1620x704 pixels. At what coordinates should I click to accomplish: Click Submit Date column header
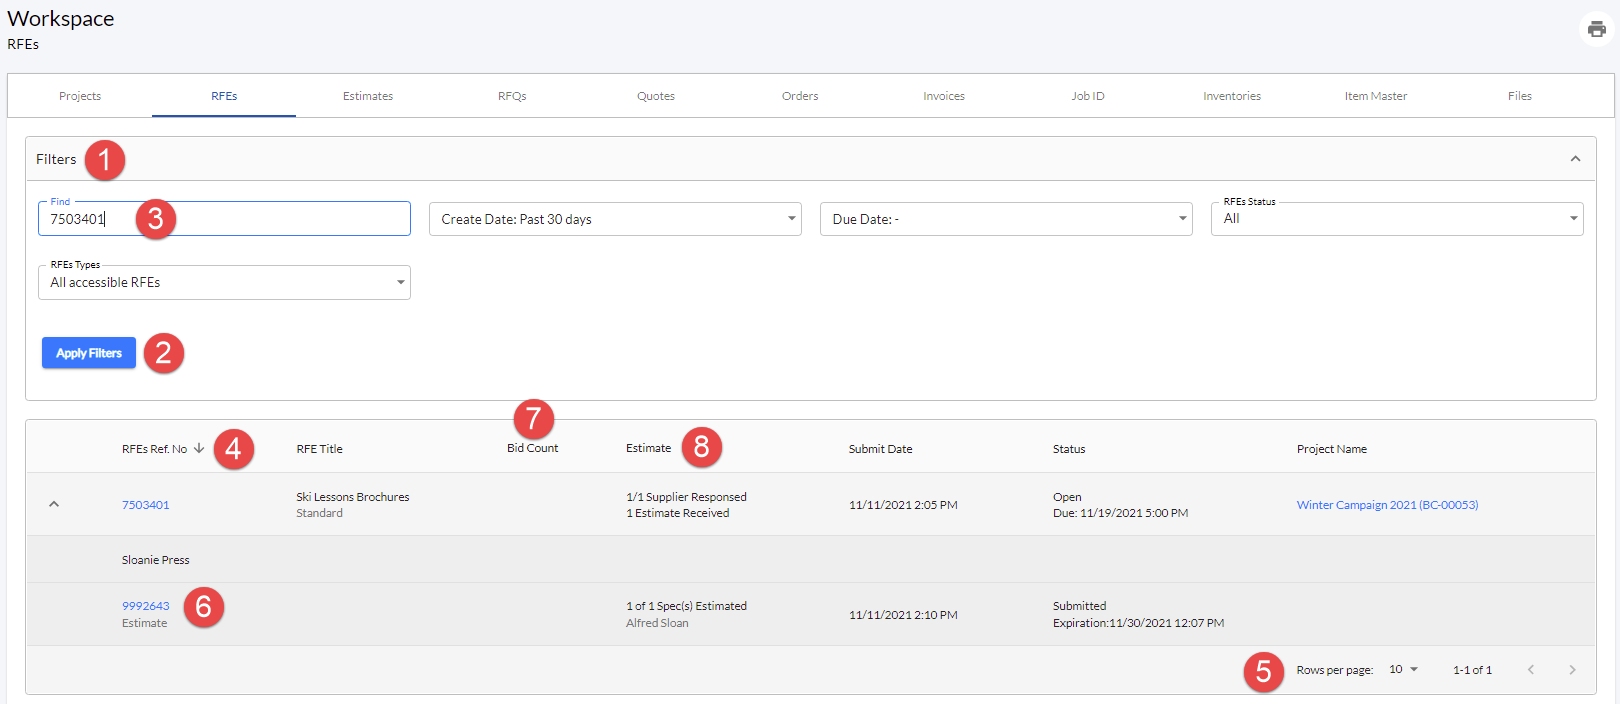point(881,449)
